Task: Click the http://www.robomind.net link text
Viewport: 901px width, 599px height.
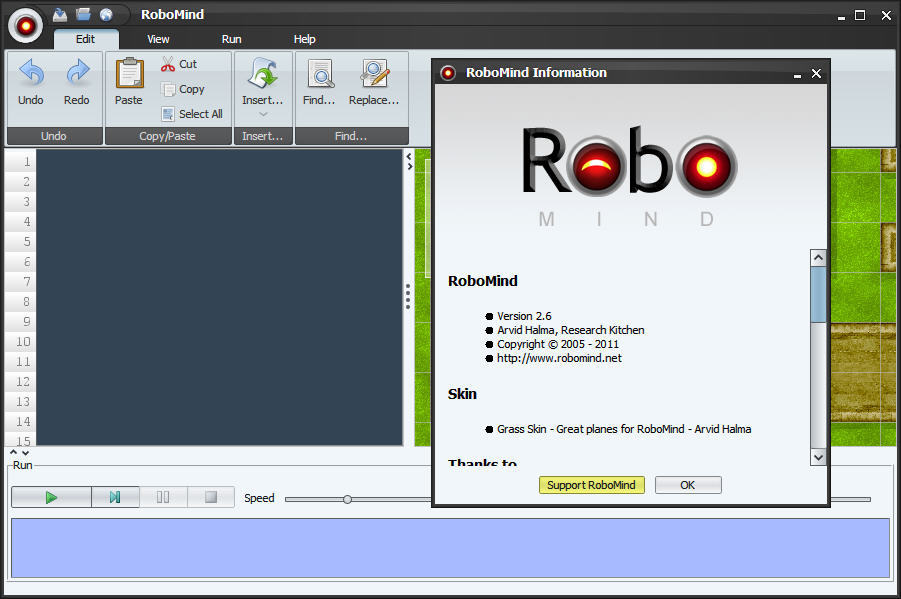Action: (x=559, y=358)
